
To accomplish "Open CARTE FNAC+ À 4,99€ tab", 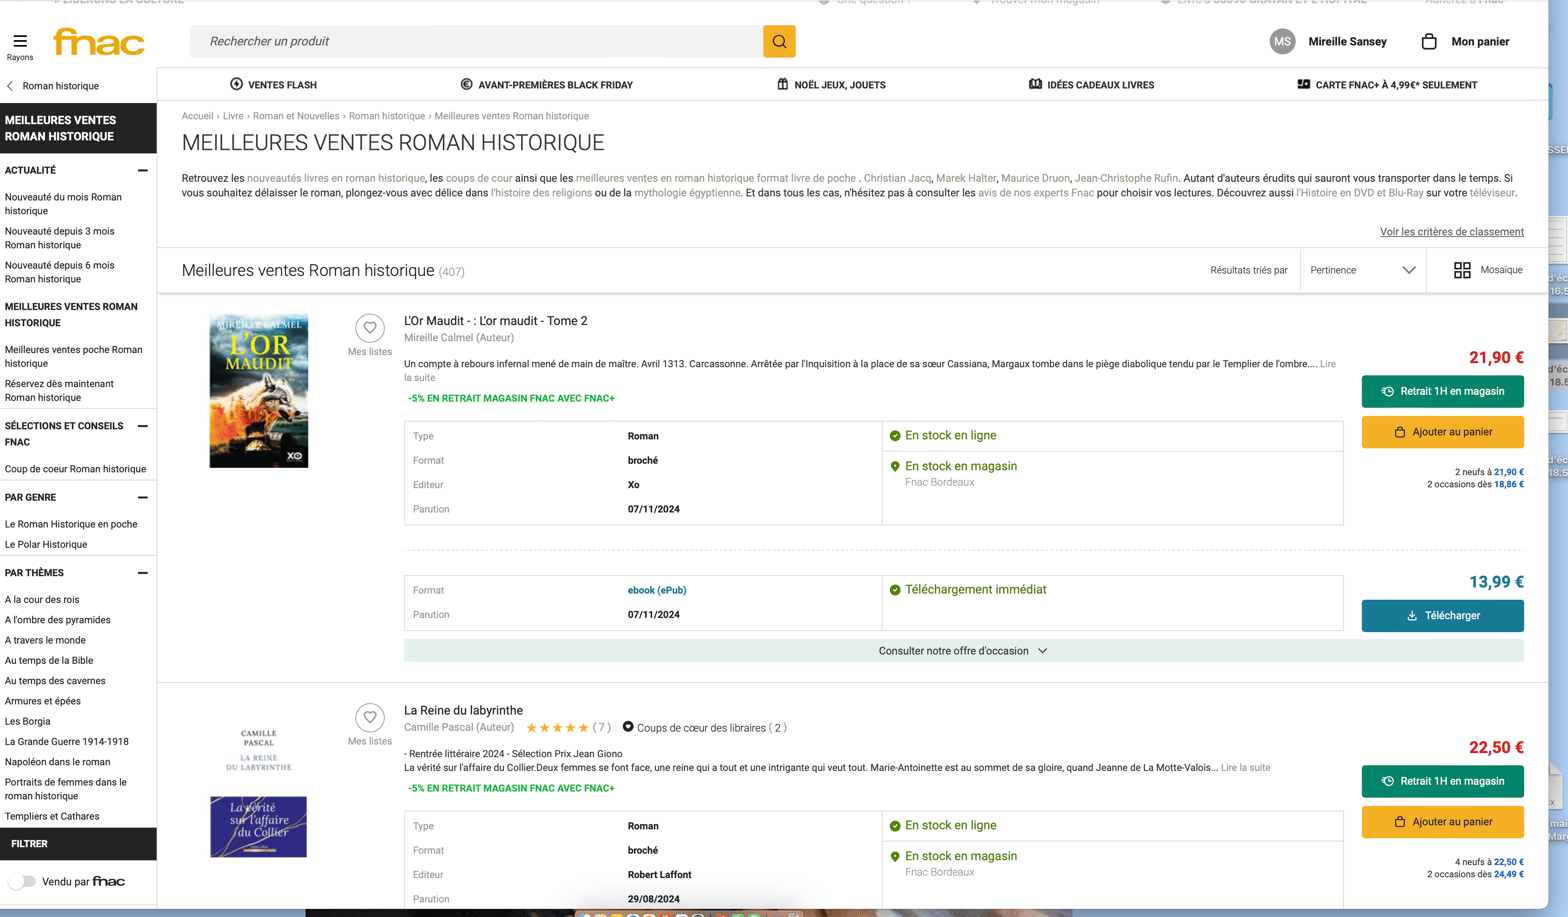I will 1387,85.
